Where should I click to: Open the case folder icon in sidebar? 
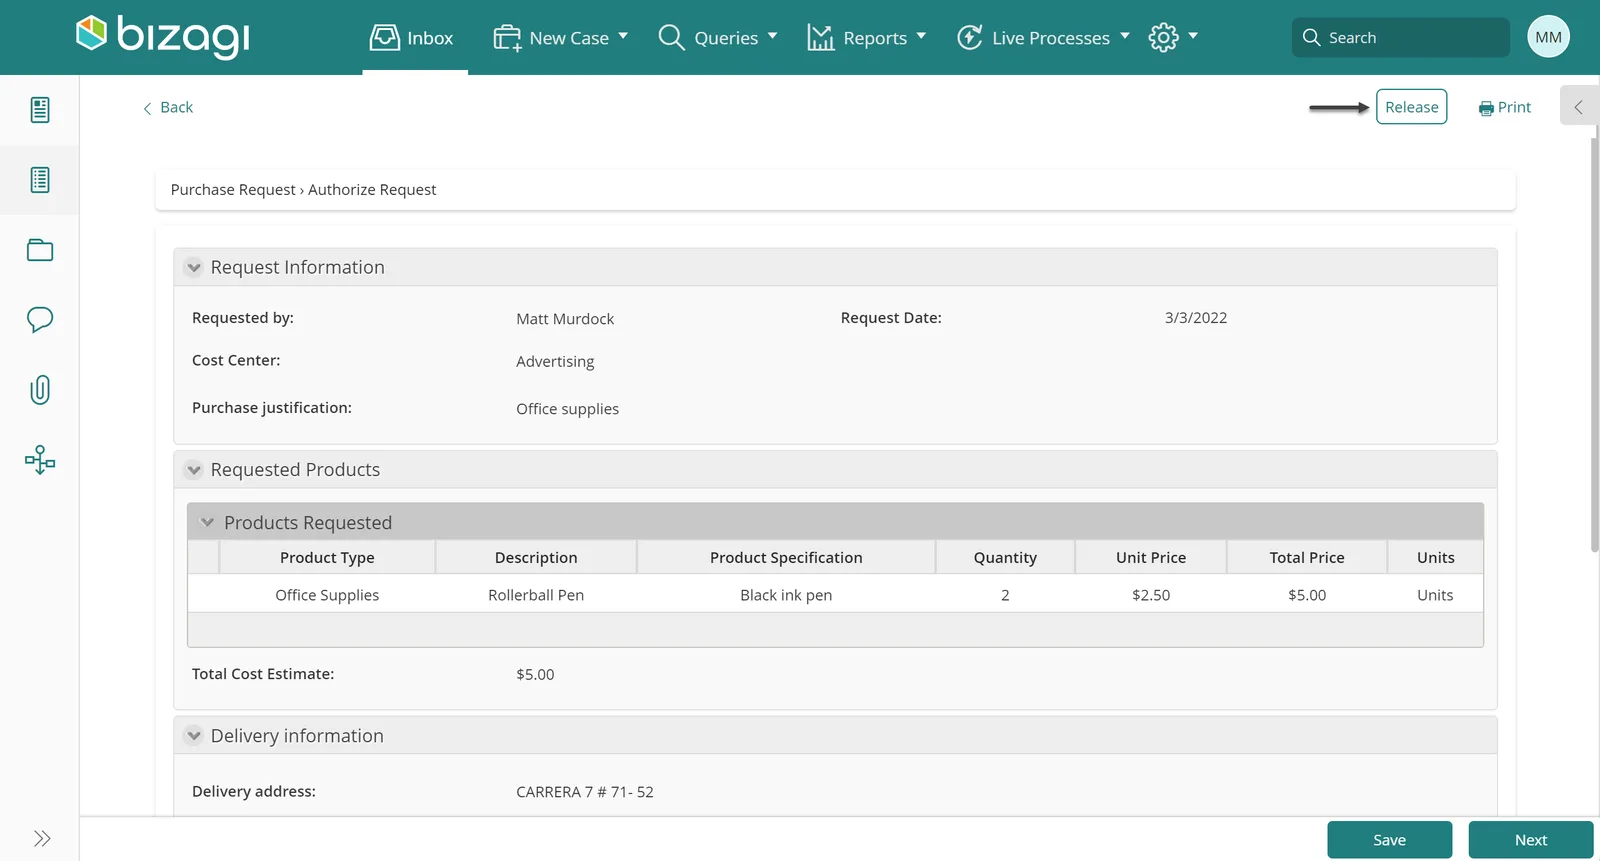pyautogui.click(x=40, y=250)
